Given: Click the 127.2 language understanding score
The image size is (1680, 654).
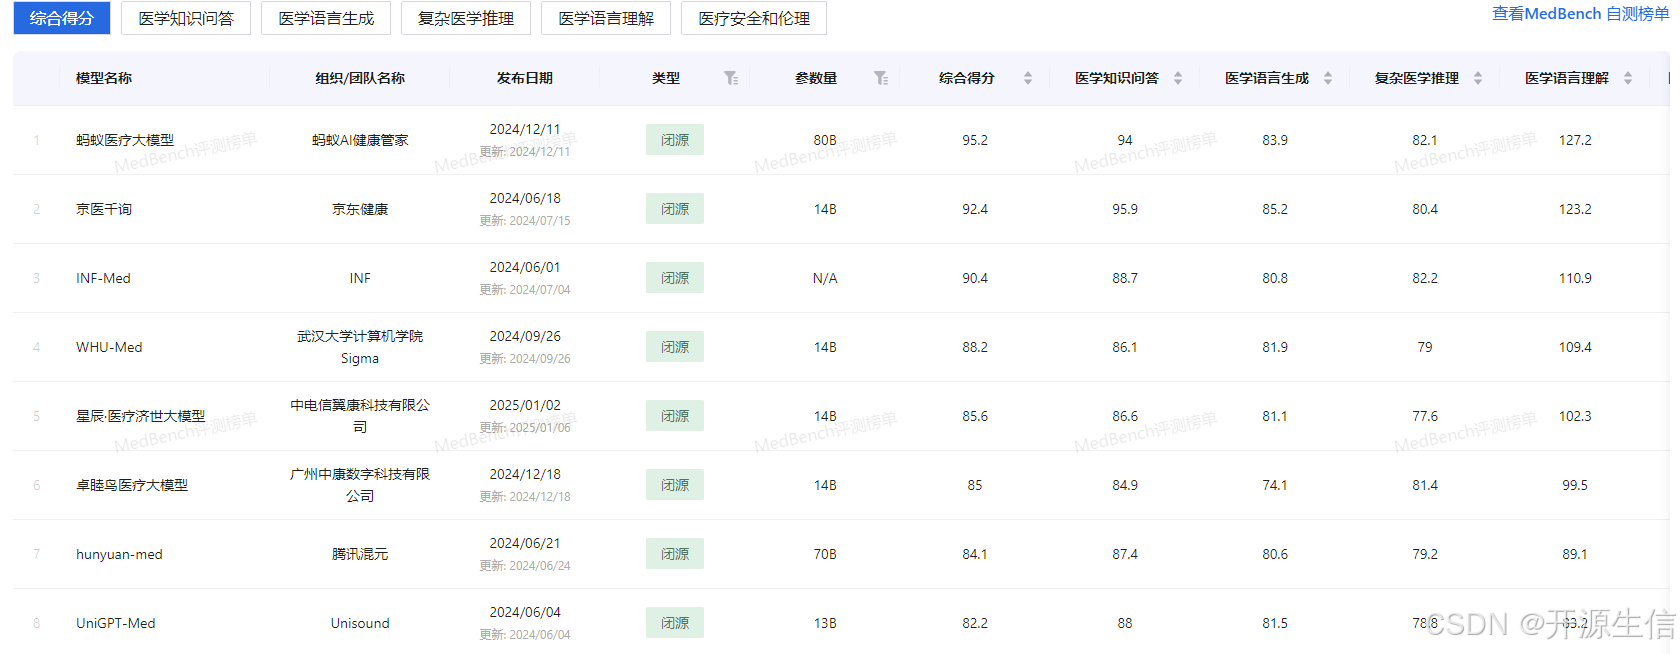Looking at the screenshot, I should point(1575,140).
